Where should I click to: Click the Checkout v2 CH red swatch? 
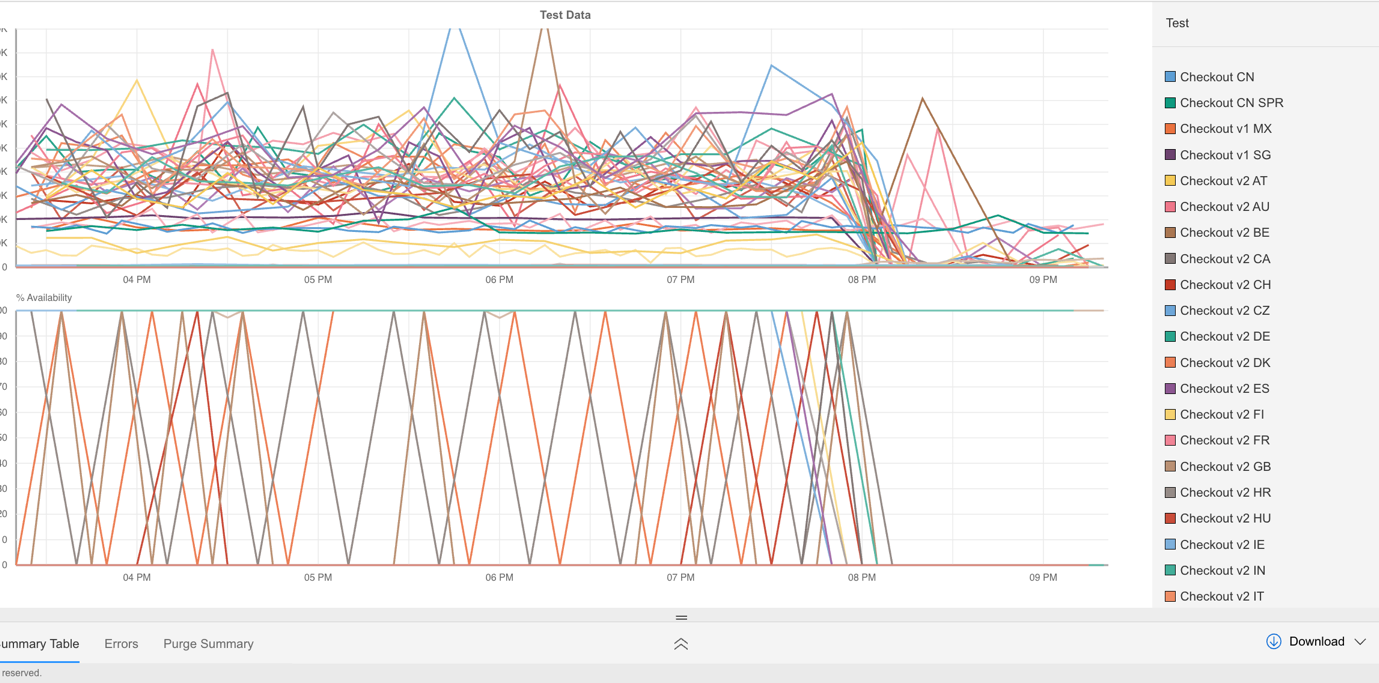[1170, 285]
